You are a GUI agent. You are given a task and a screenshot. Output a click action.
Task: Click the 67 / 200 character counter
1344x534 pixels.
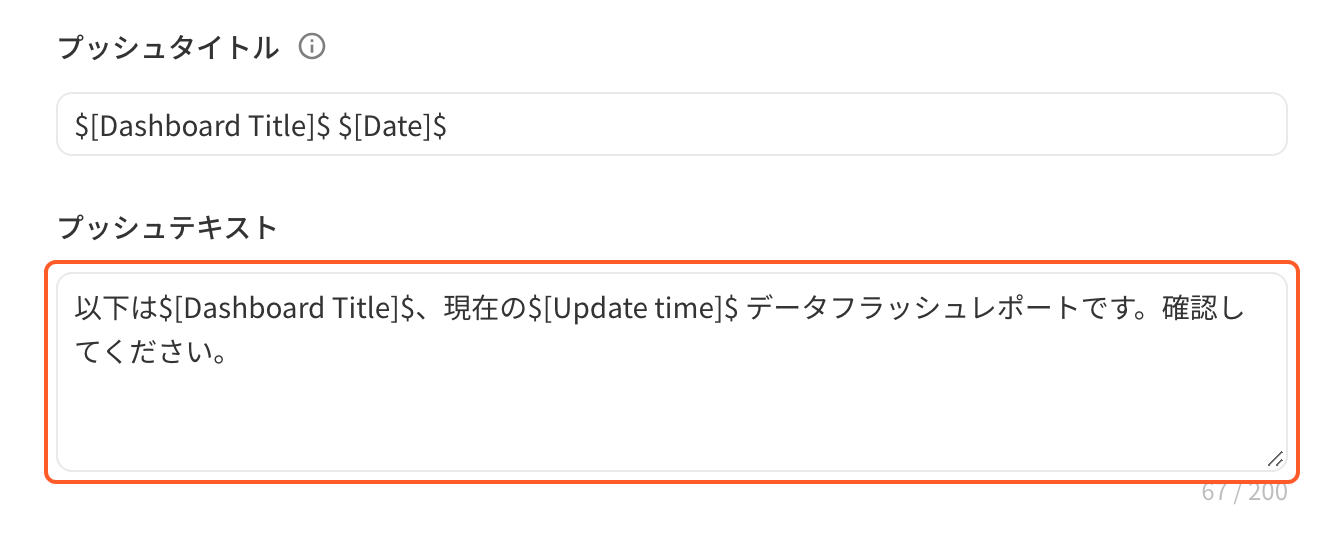1244,492
